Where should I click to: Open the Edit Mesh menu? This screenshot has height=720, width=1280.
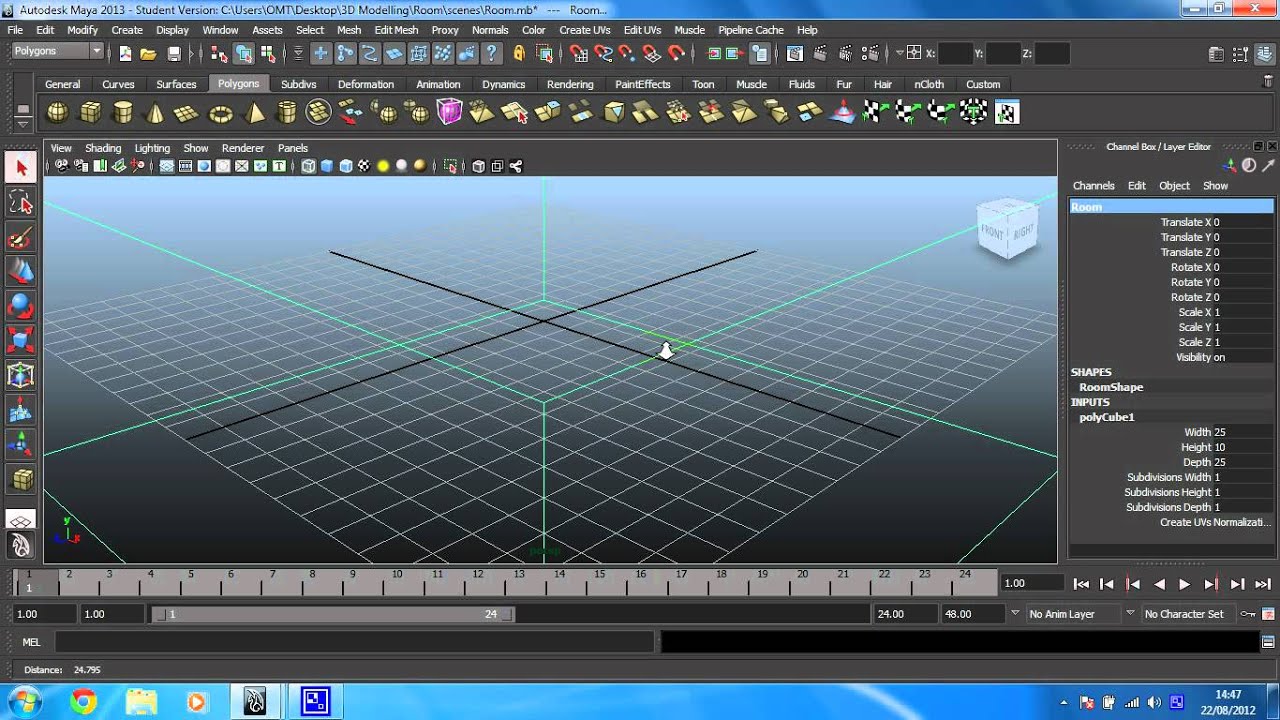[396, 30]
